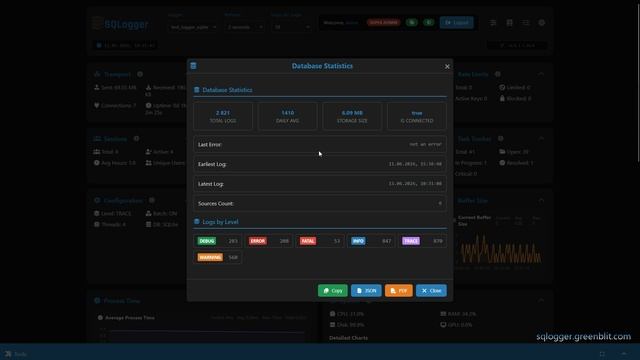The image size is (640, 360).
Task: Click the square icon in the bottom bar
Action: coord(602,354)
